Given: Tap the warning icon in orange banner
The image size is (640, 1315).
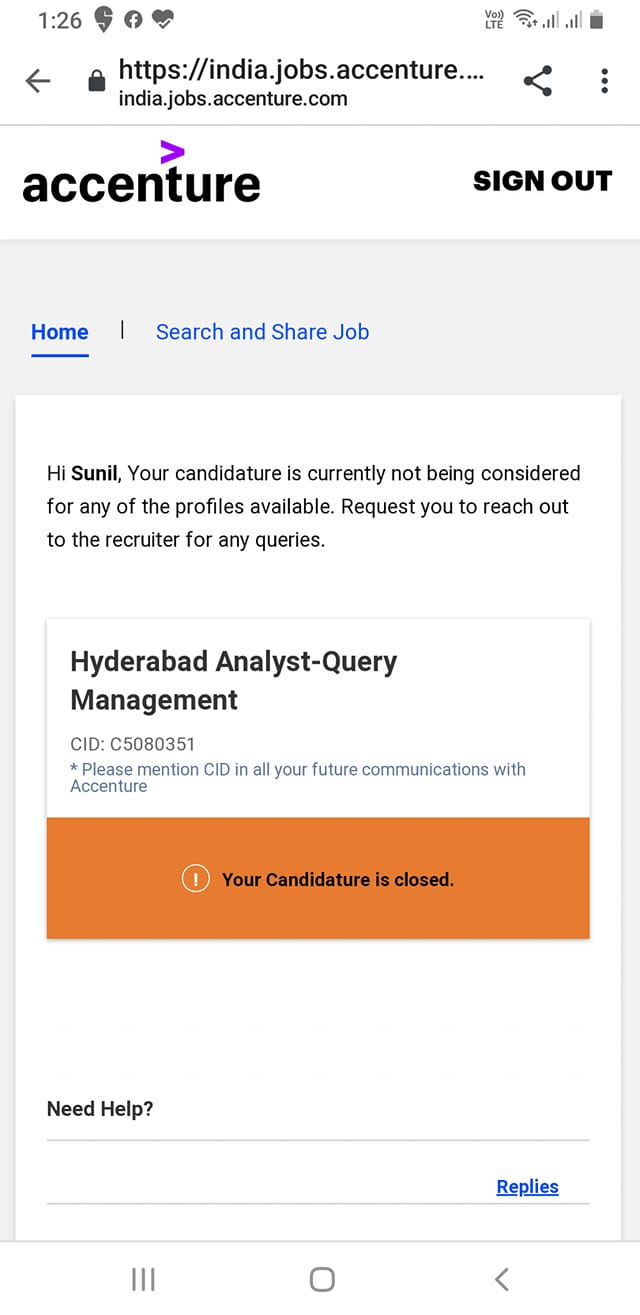Looking at the screenshot, I should [x=195, y=879].
